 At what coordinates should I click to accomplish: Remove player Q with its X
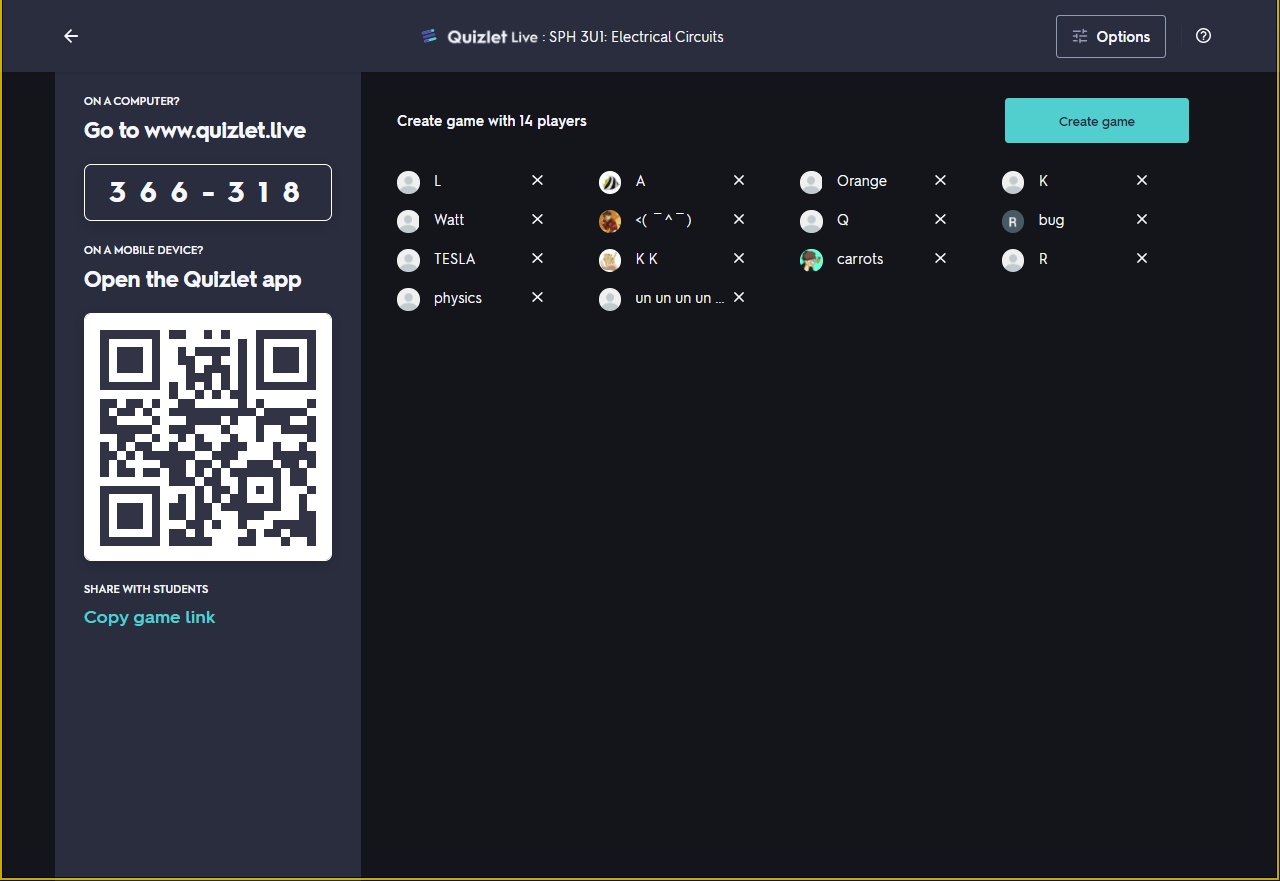[940, 219]
